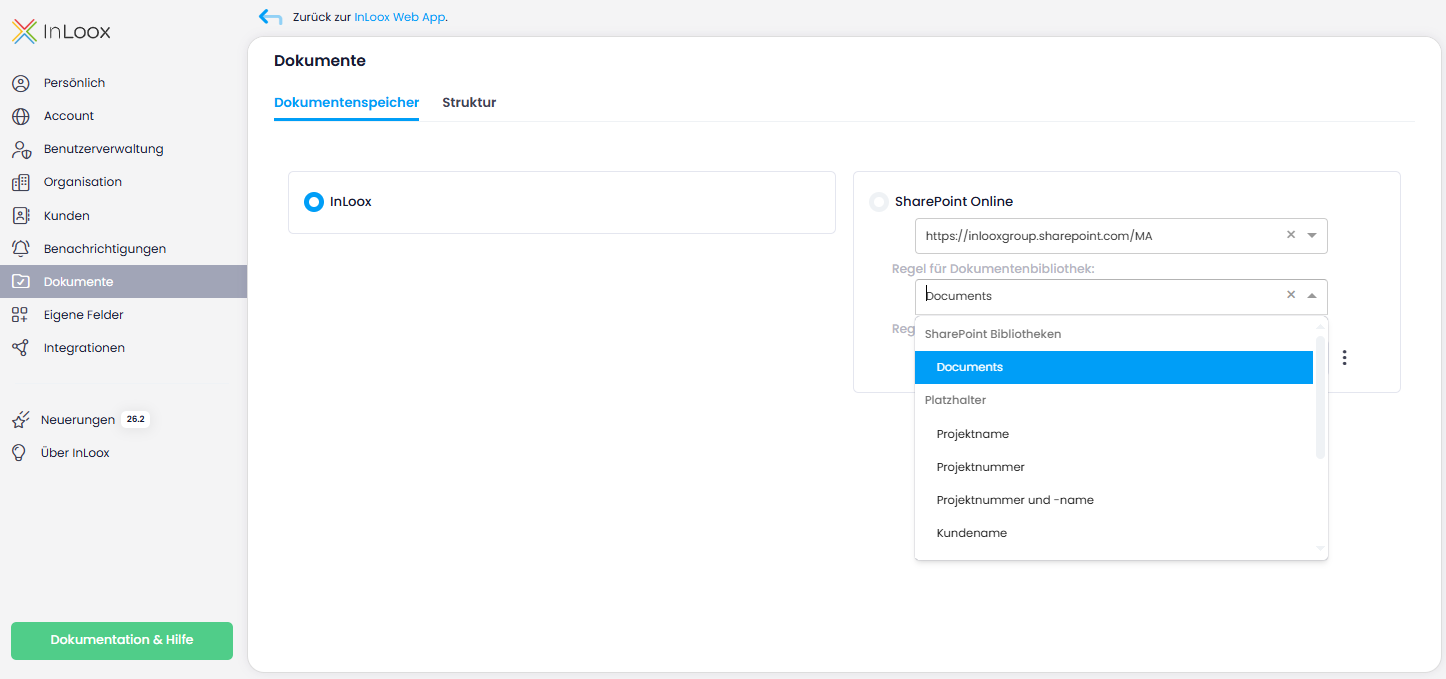This screenshot has width=1446, height=679.
Task: Open the three-dot more options menu
Action: (1345, 357)
